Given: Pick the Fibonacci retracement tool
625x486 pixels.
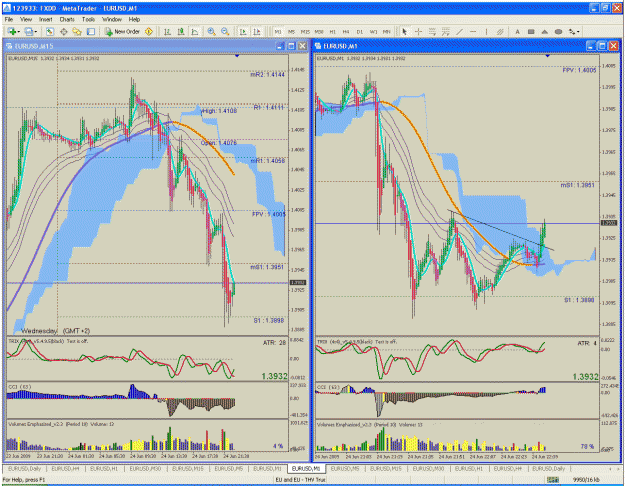Looking at the screenshot, I should [x=432, y=31].
